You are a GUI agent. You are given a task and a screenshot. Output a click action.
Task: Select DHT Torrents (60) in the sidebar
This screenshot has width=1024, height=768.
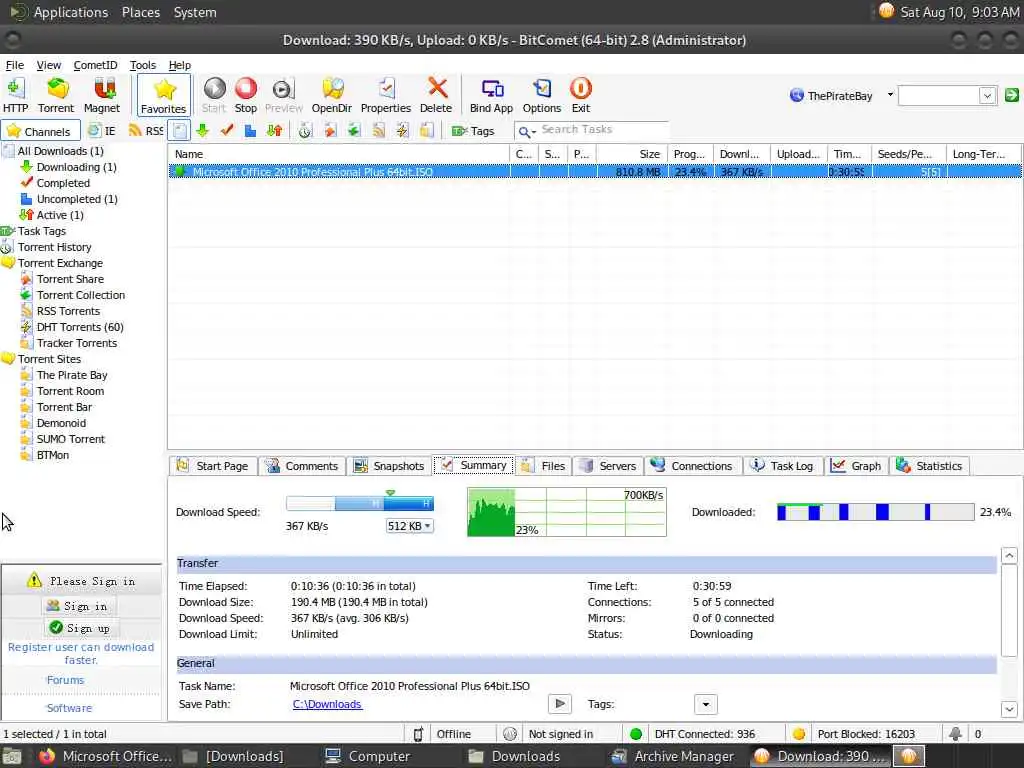click(80, 327)
